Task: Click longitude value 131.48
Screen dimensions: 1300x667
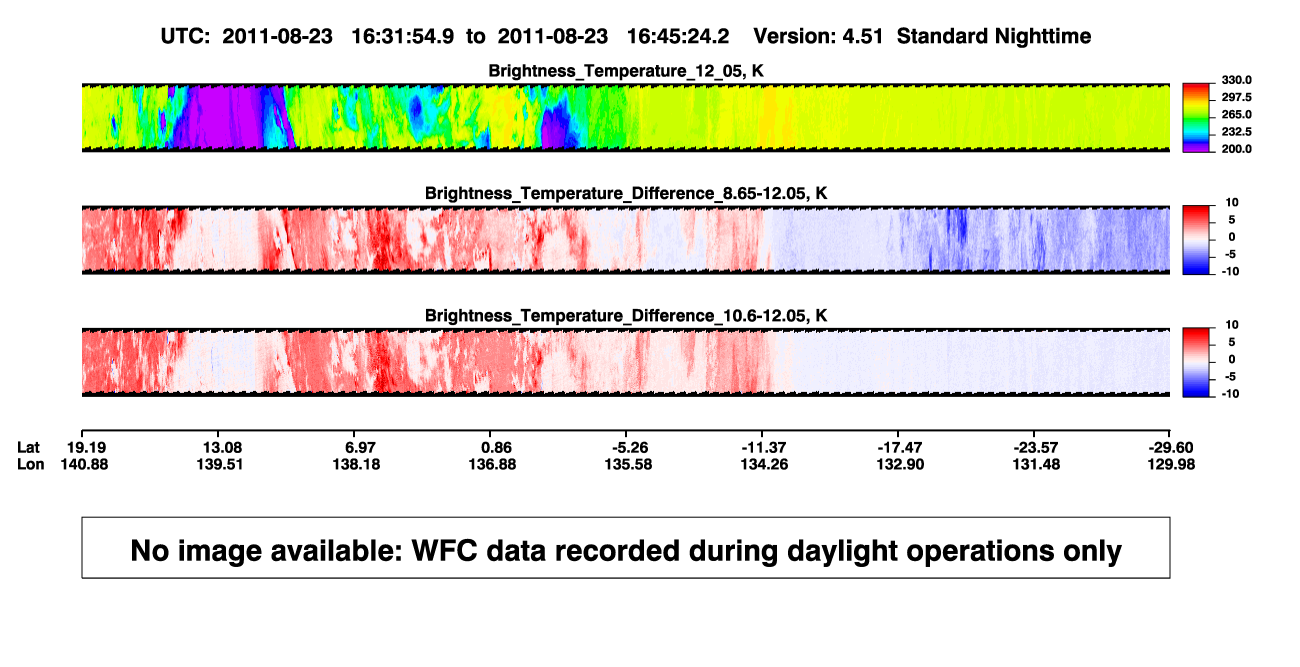Action: 1035,464
